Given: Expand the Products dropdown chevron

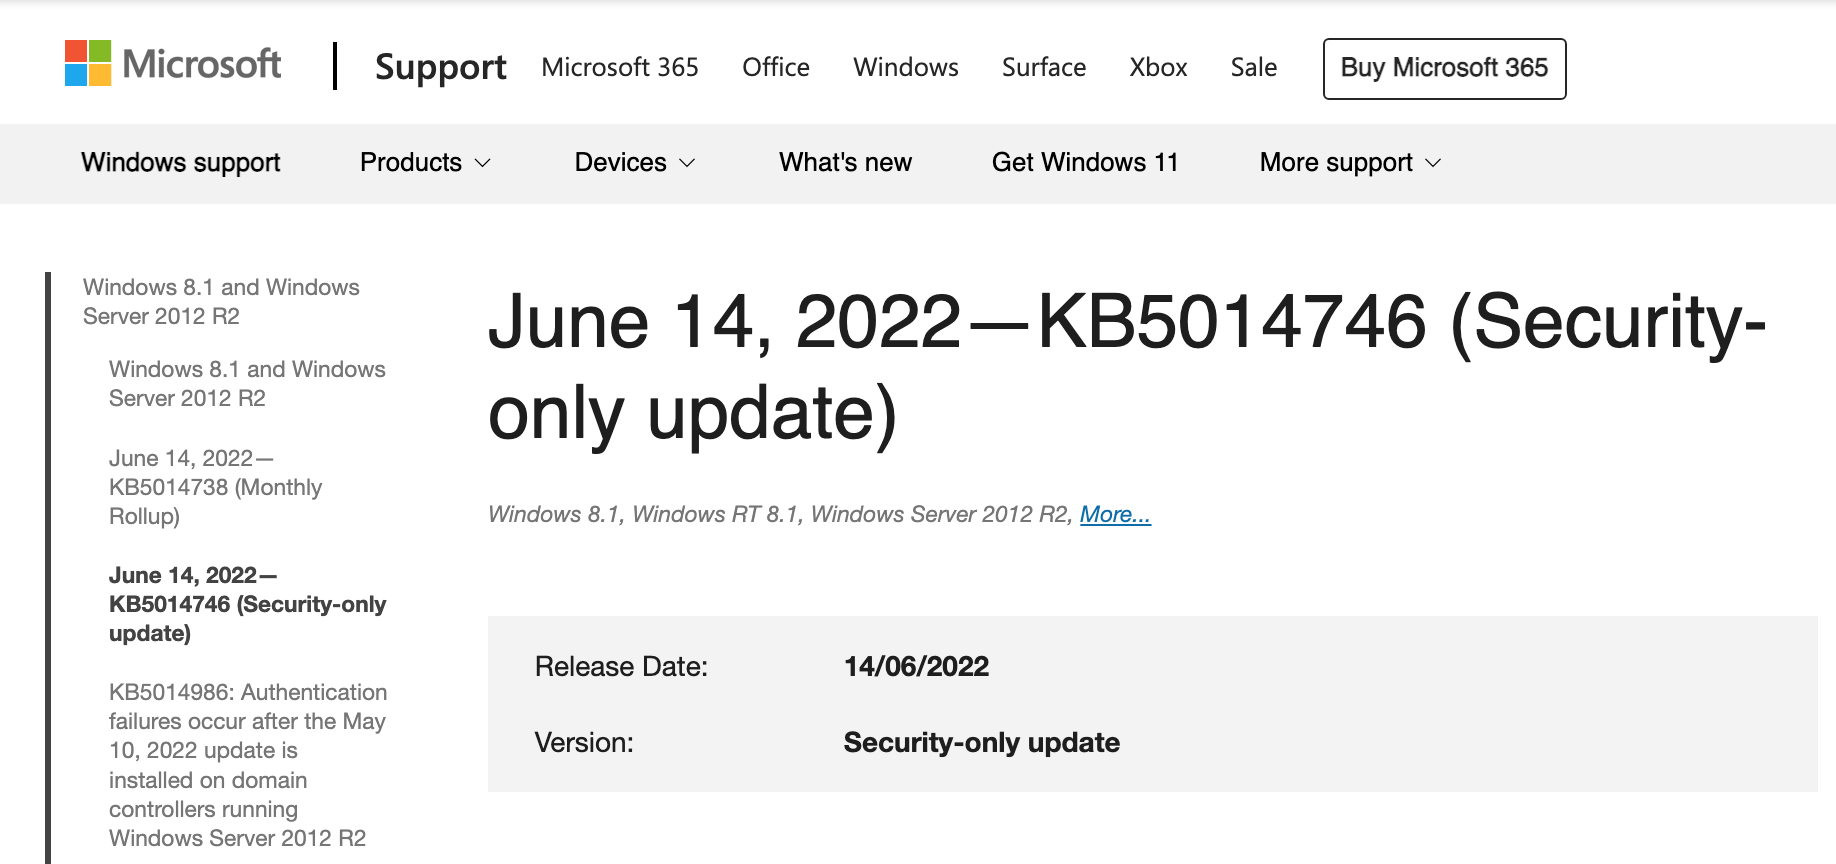Looking at the screenshot, I should 483,163.
